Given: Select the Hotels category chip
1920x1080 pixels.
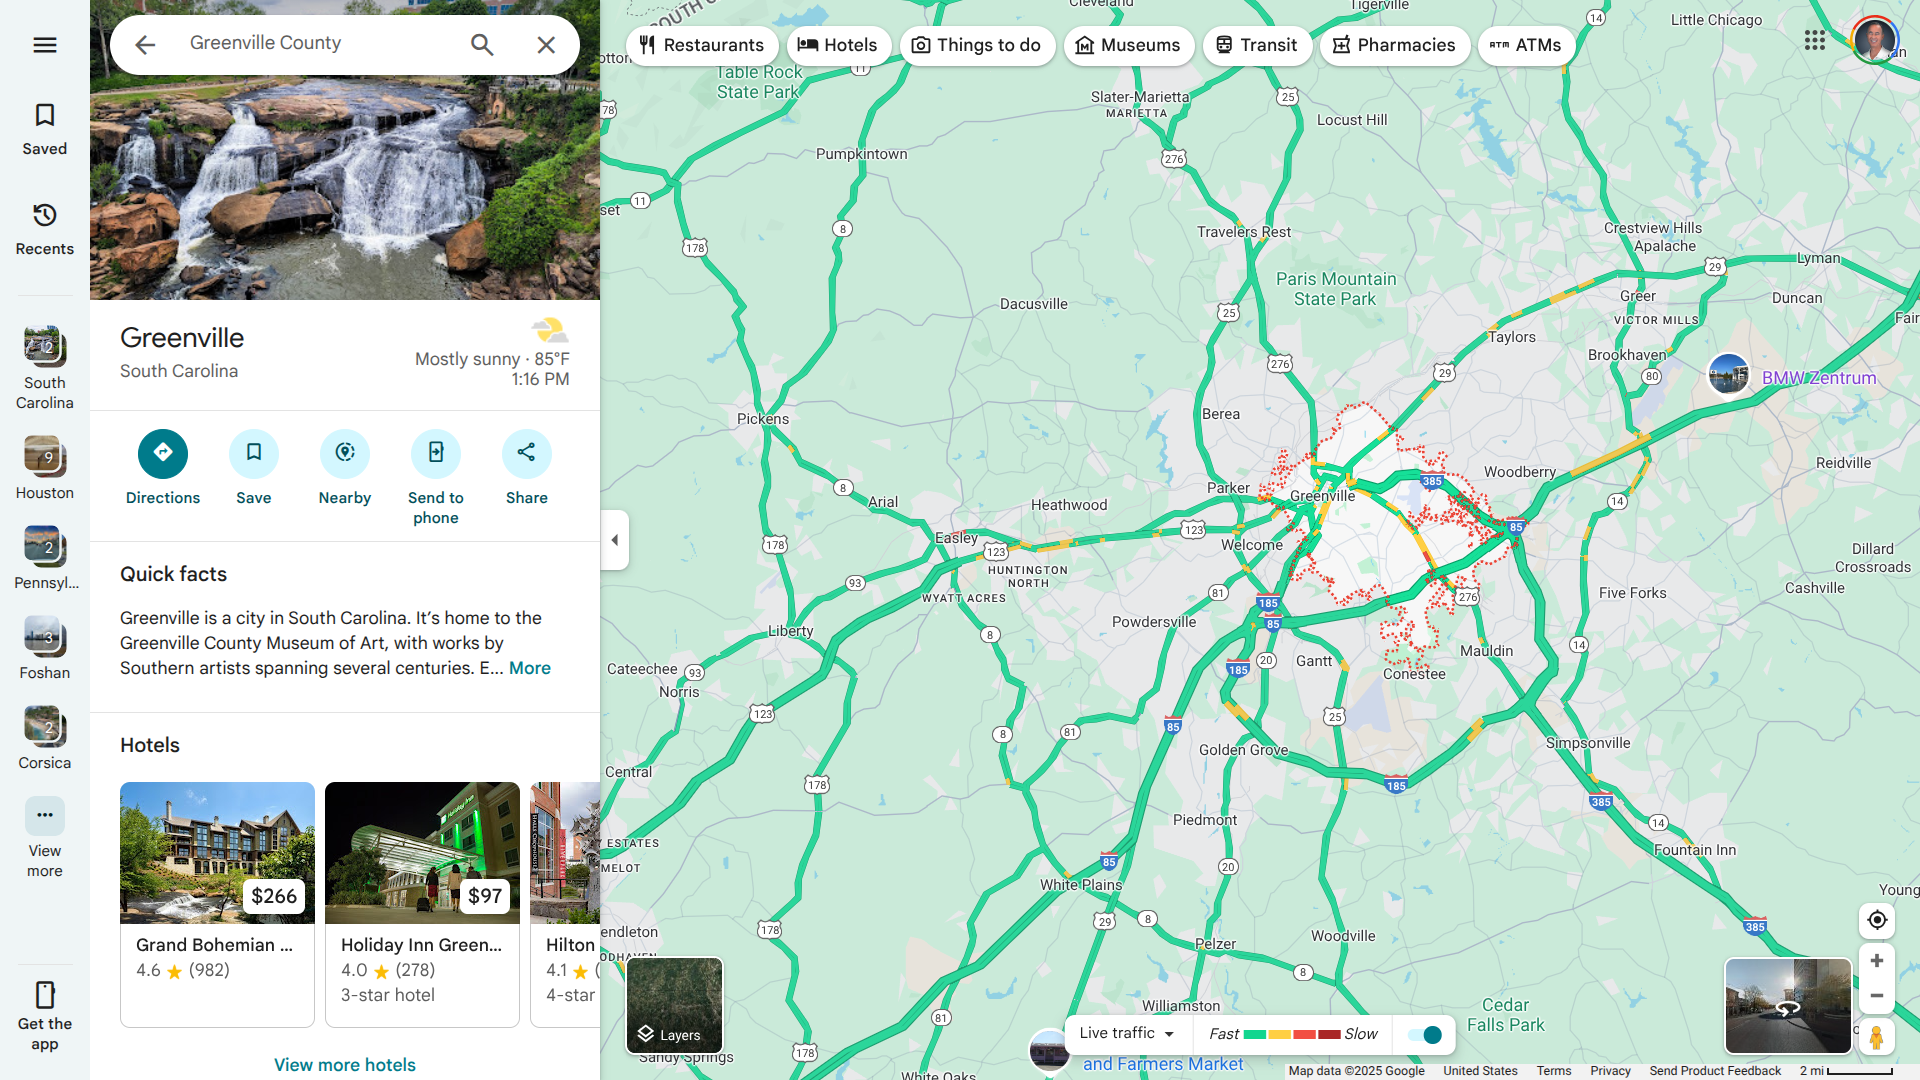Looking at the screenshot, I should click(838, 45).
